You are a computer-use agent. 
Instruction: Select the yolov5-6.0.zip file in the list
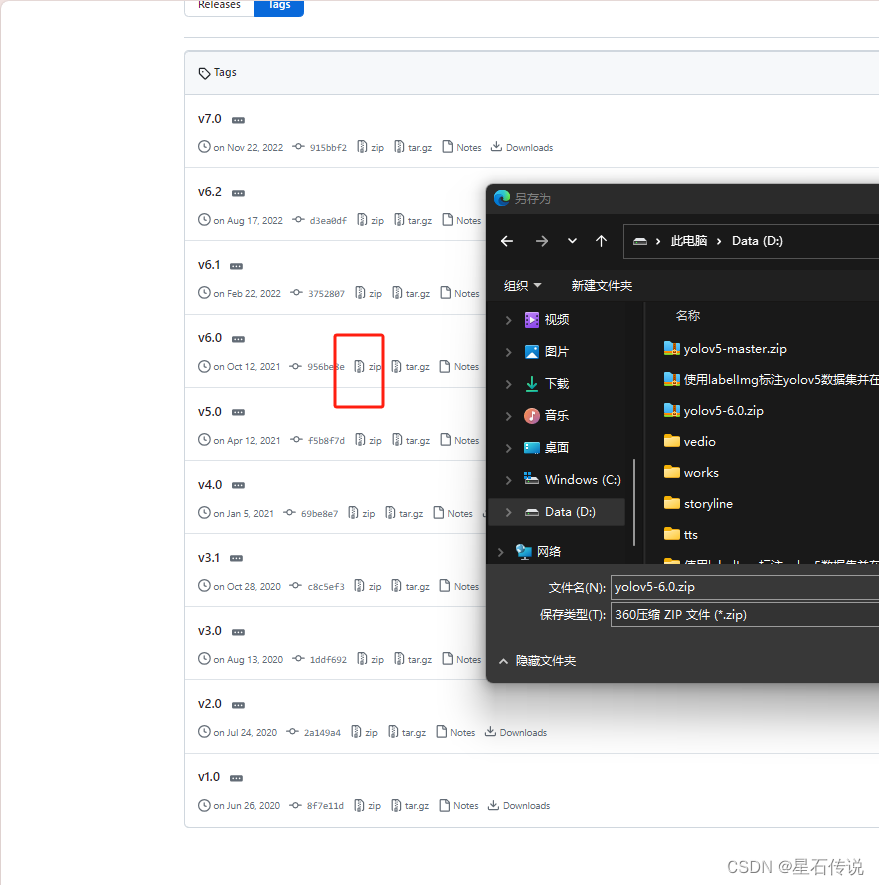[x=714, y=411]
